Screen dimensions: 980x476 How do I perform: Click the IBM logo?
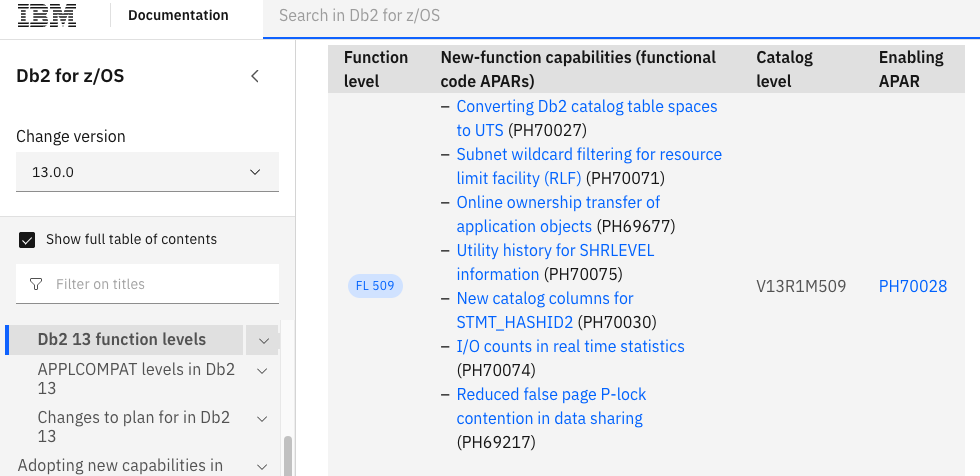47,16
